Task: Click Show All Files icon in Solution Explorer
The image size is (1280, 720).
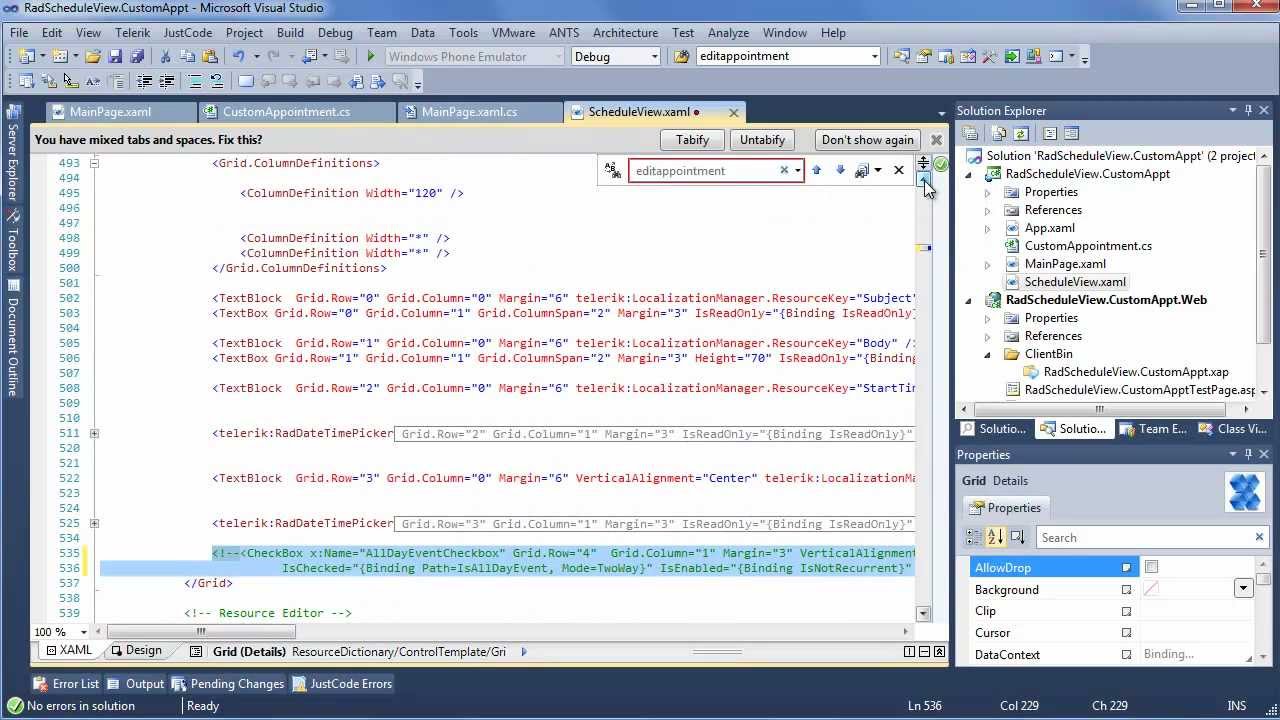Action: pos(997,133)
